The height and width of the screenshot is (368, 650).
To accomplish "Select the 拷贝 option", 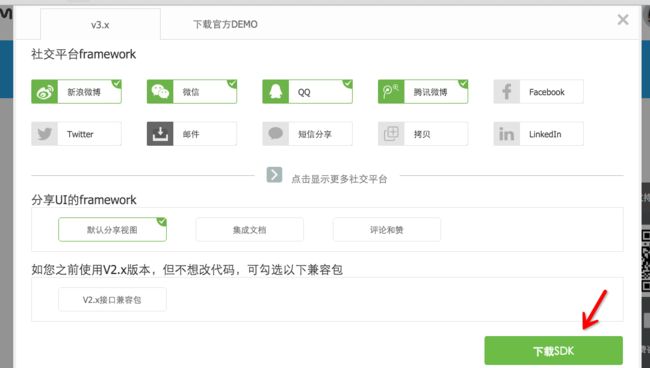I will click(x=423, y=134).
